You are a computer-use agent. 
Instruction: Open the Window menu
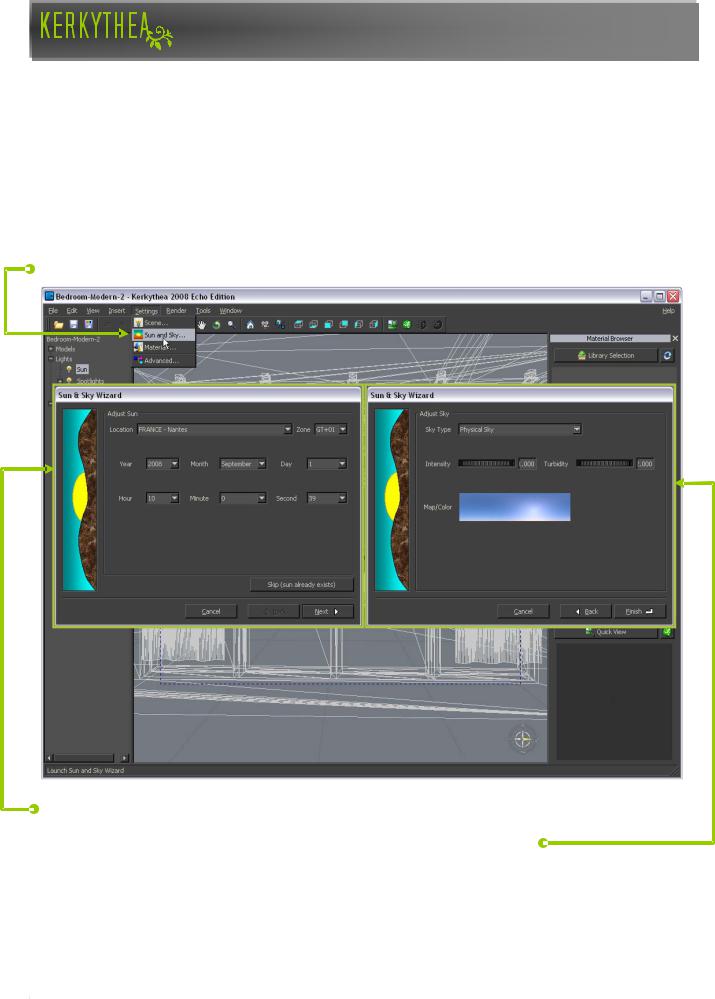[231, 311]
